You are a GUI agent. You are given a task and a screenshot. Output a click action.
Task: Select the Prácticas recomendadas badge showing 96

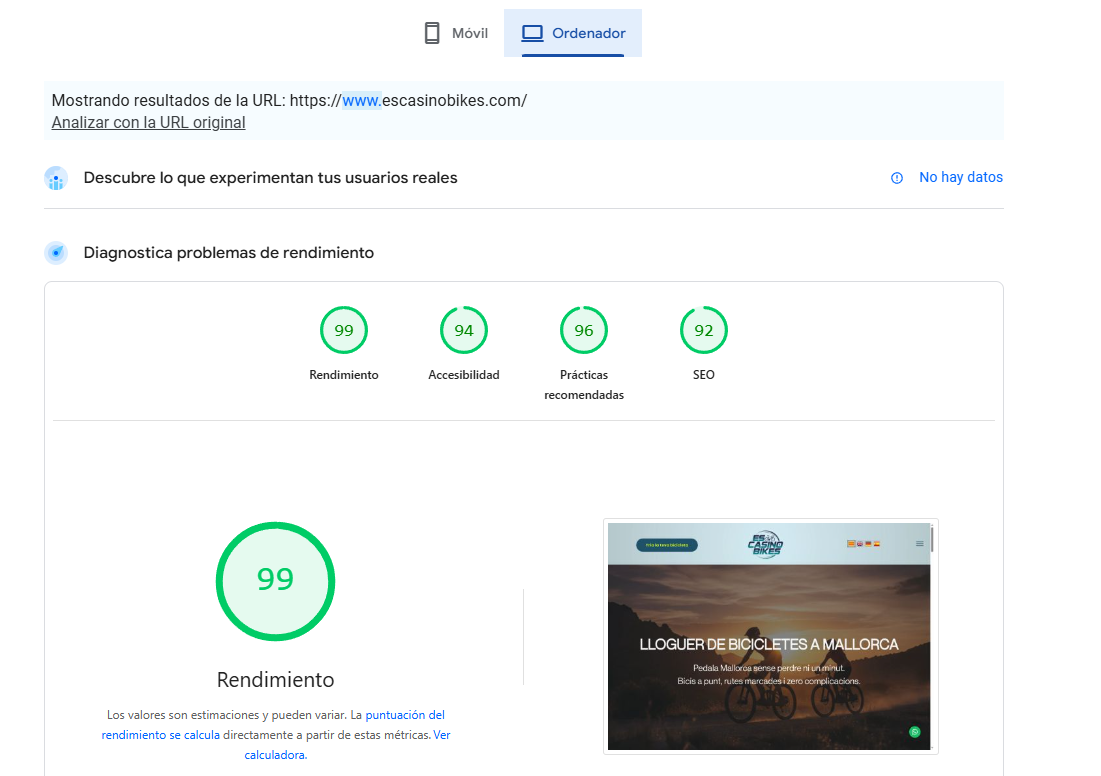583,330
